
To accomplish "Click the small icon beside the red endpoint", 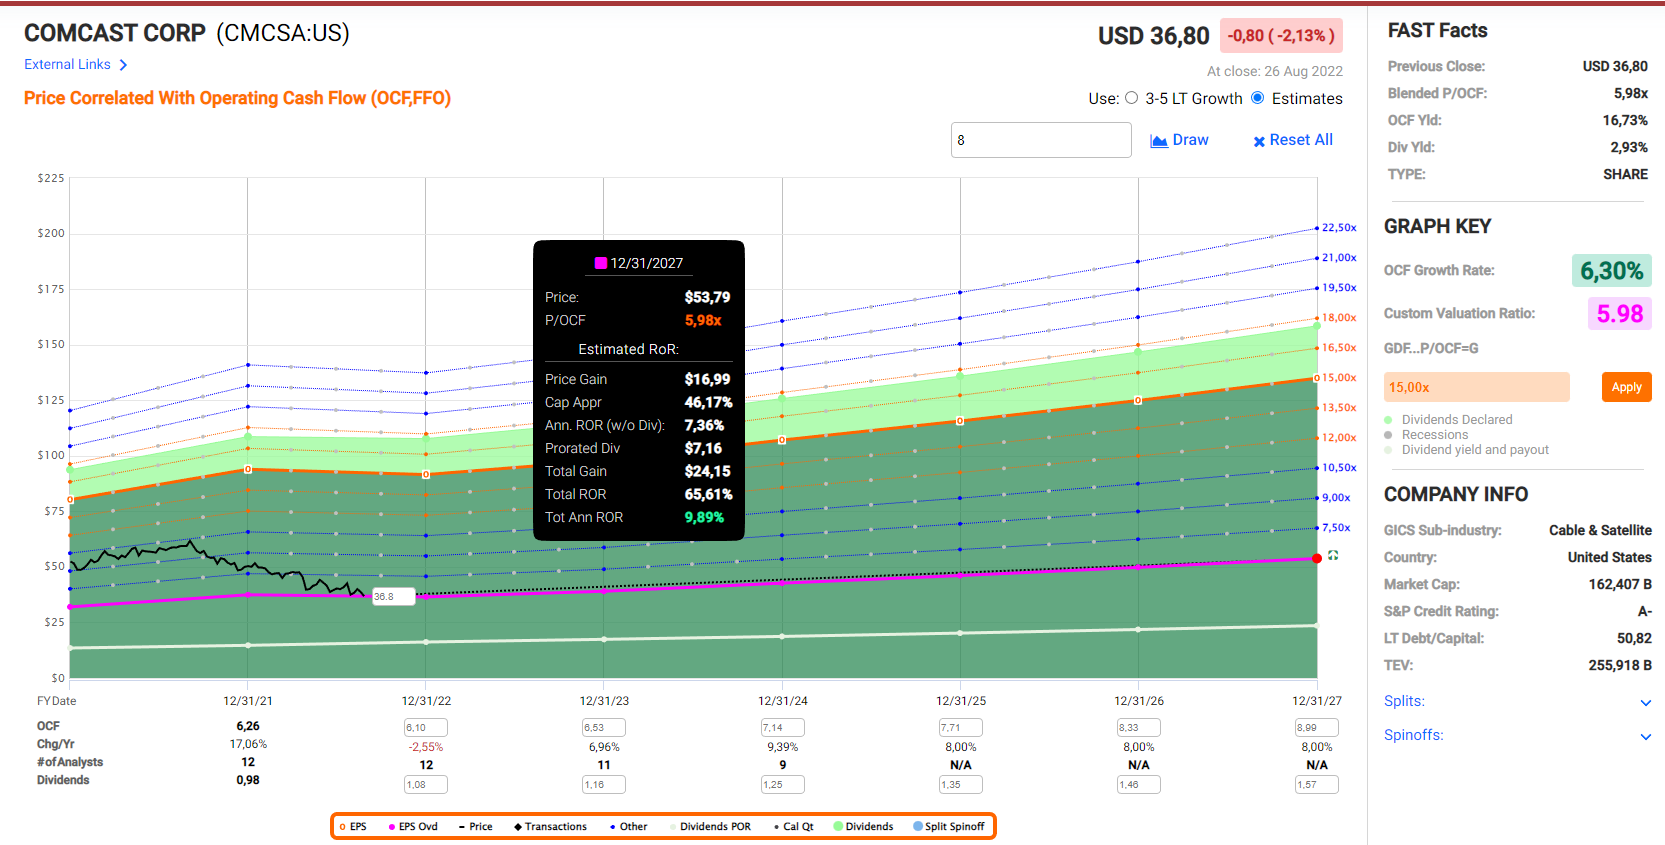I will click(x=1333, y=555).
